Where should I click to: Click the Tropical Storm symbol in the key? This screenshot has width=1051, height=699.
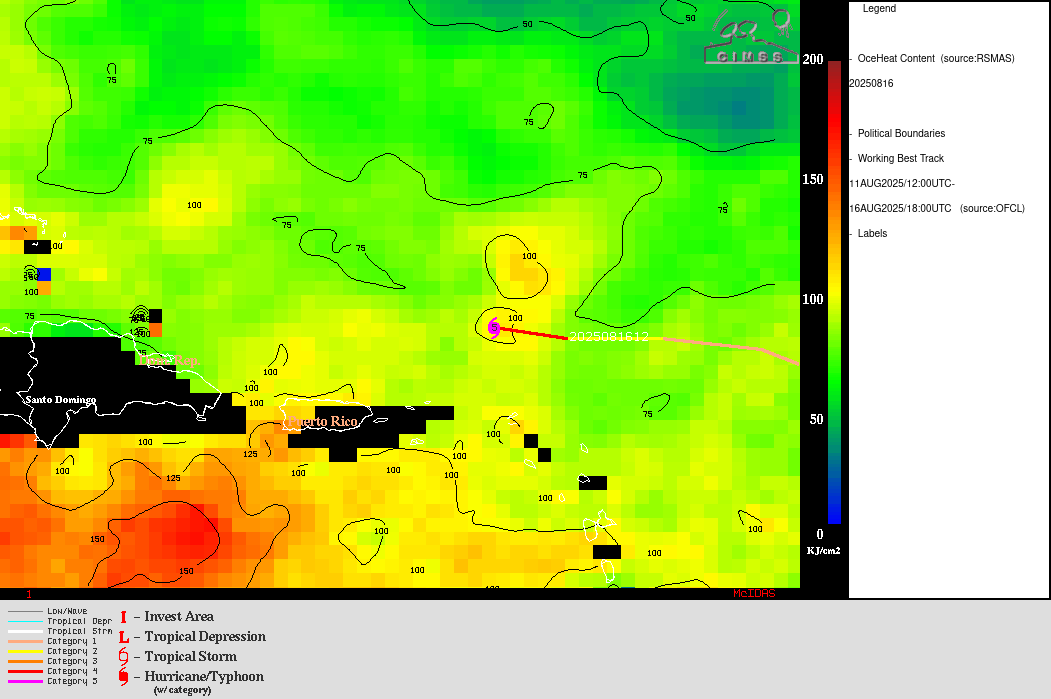tap(123, 657)
